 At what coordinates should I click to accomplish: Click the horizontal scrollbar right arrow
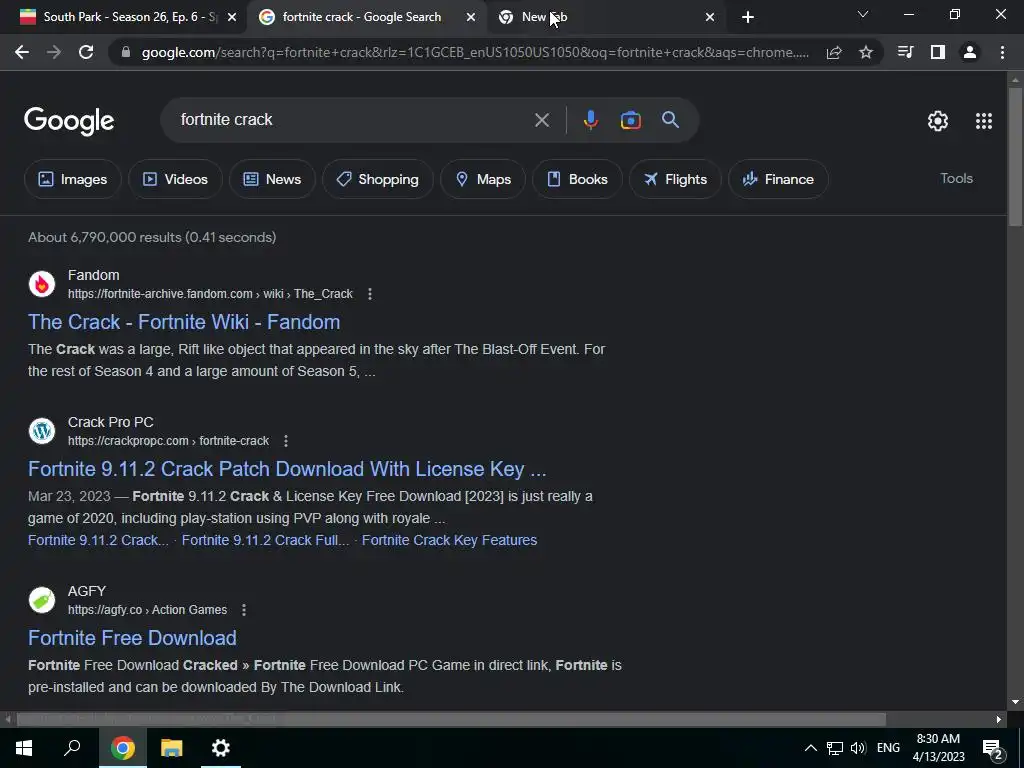(999, 719)
